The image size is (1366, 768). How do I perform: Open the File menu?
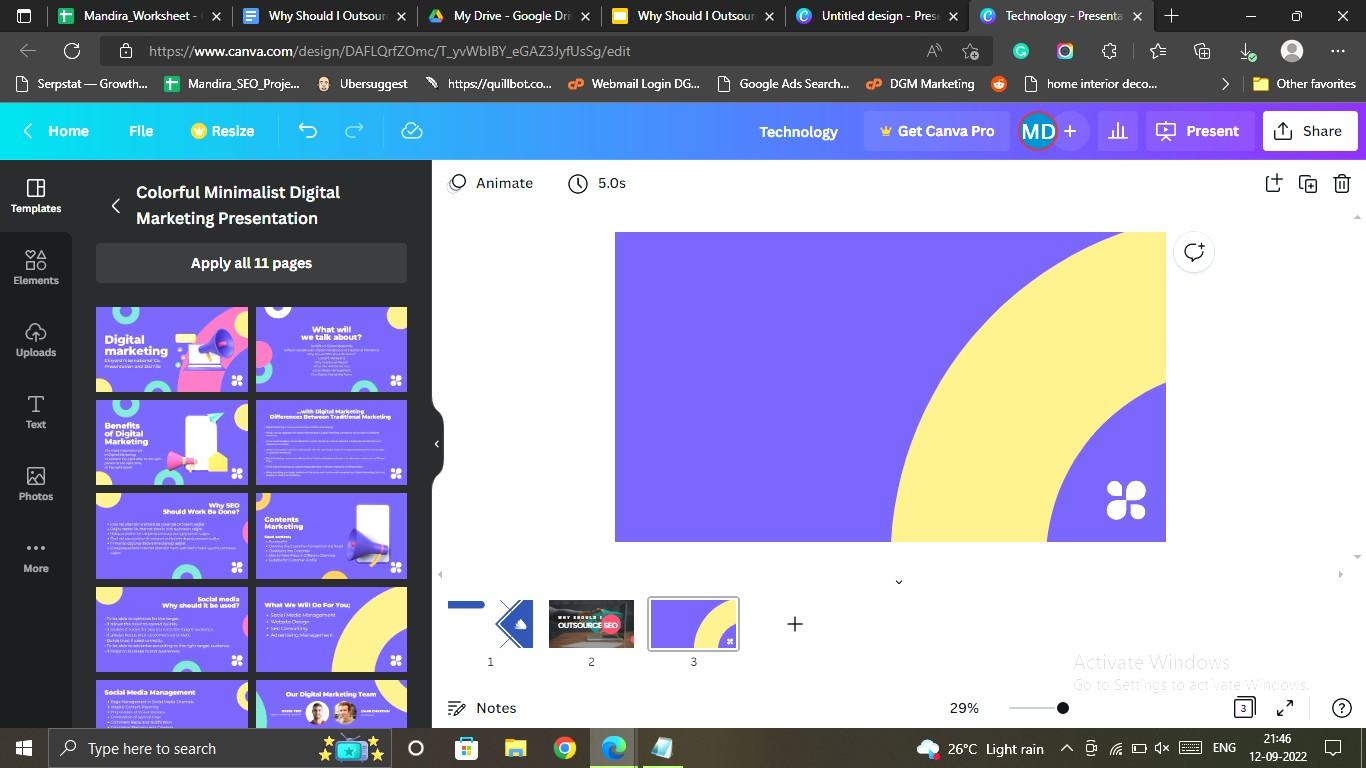click(x=141, y=131)
